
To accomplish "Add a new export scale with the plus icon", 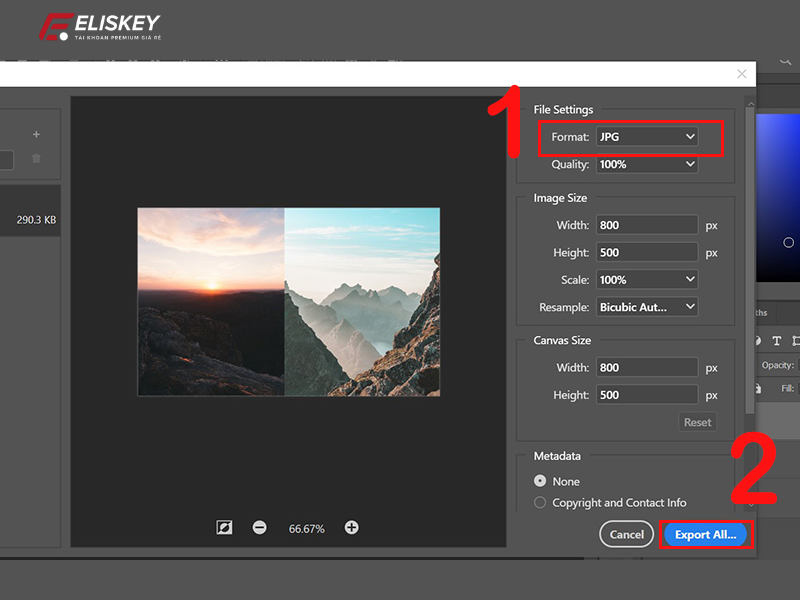I will tap(36, 135).
